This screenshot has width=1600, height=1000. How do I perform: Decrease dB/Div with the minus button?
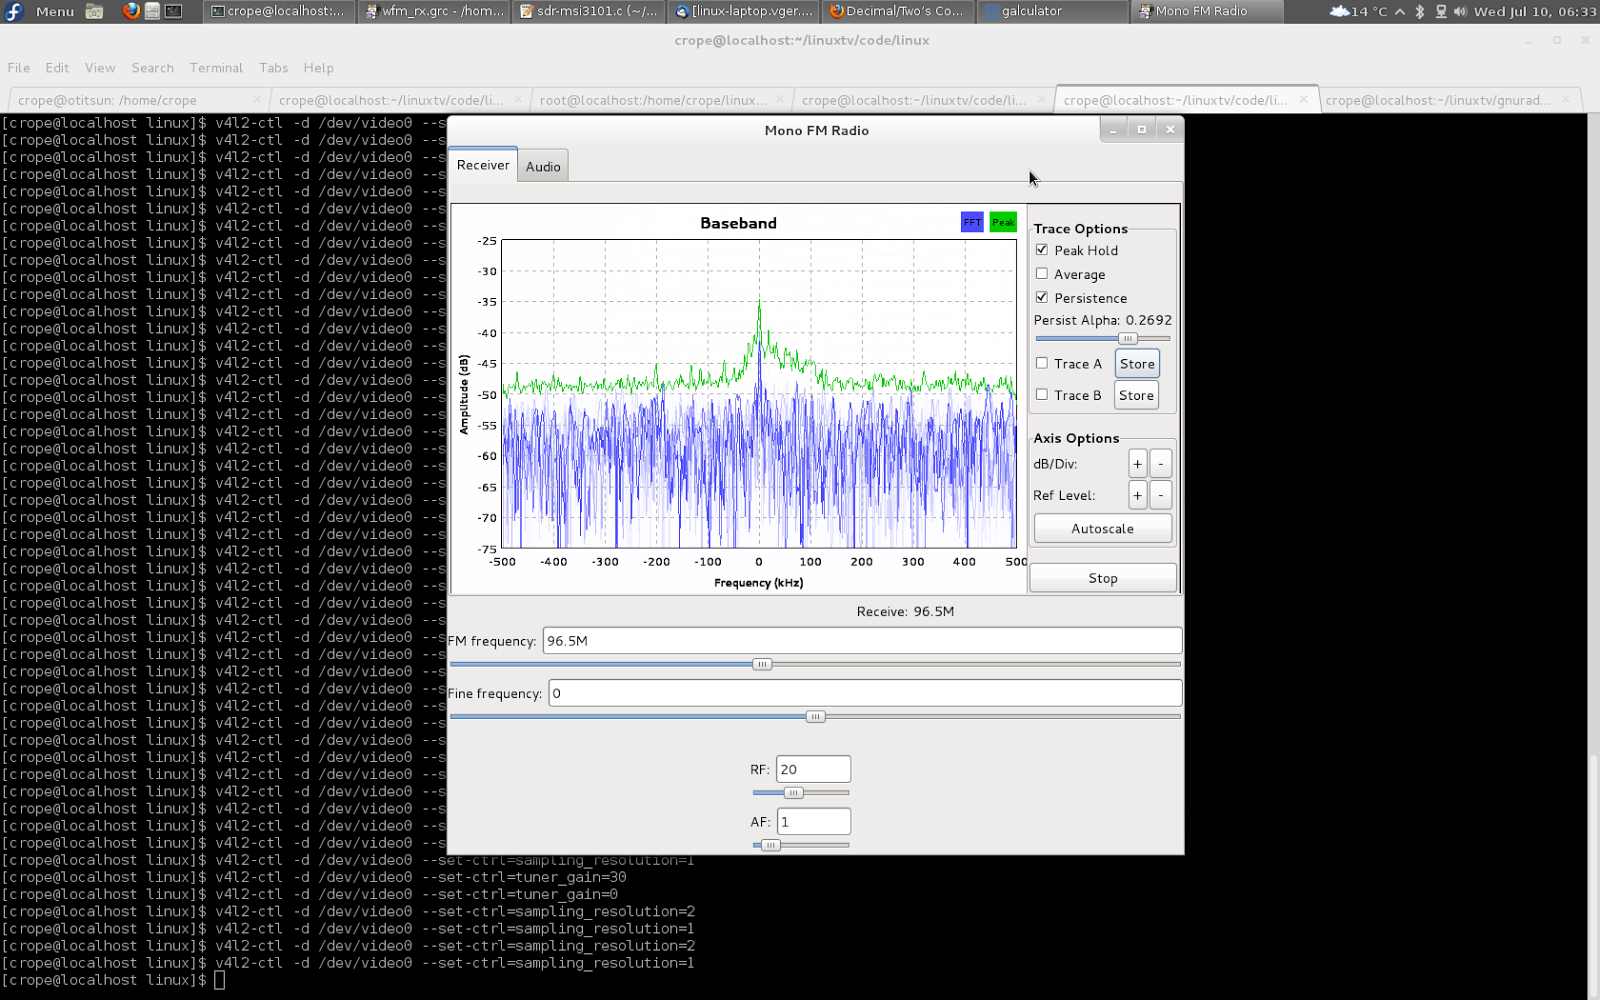coord(1161,464)
